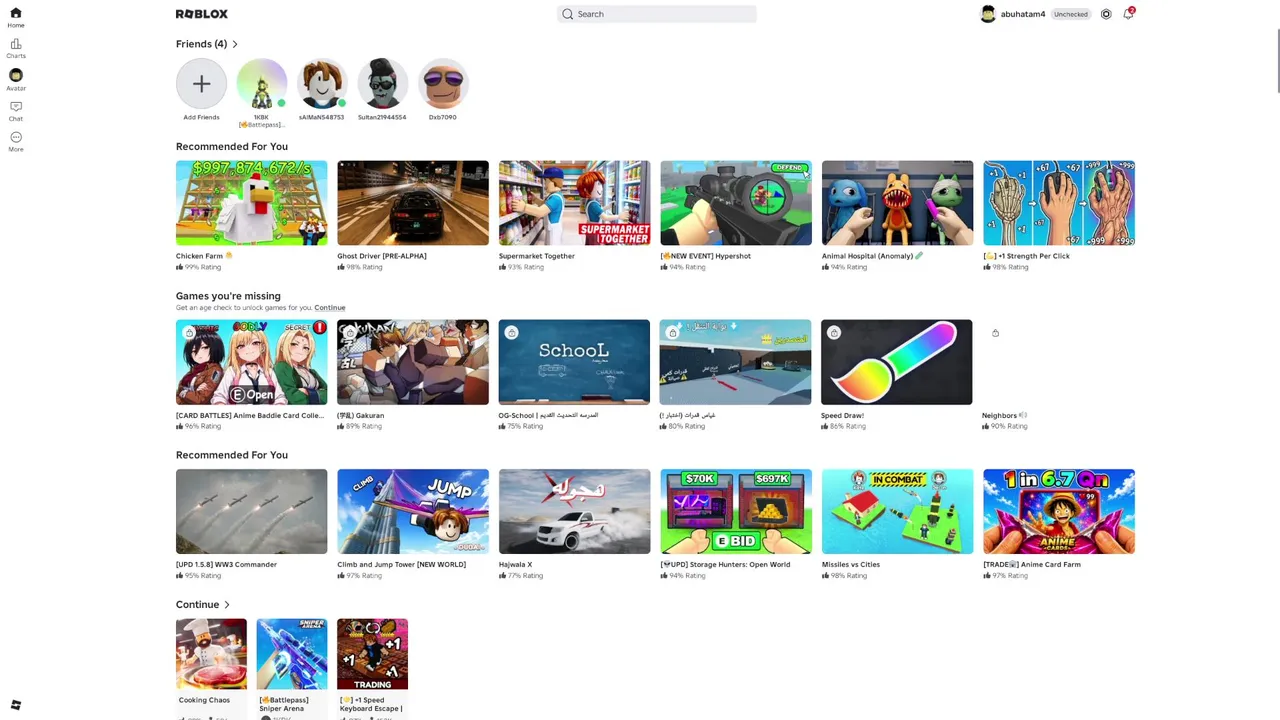Click the Roblox icon at the sidebar bottom
Image resolution: width=1280 pixels, height=720 pixels.
pyautogui.click(x=16, y=705)
